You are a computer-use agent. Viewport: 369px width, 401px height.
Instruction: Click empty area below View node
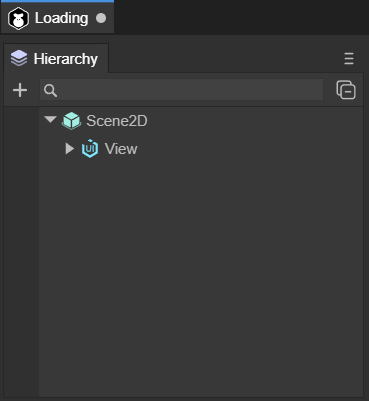201,277
